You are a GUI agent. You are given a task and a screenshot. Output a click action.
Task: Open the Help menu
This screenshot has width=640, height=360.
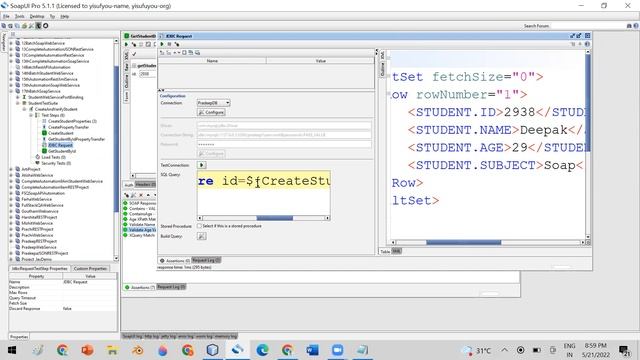64,16
